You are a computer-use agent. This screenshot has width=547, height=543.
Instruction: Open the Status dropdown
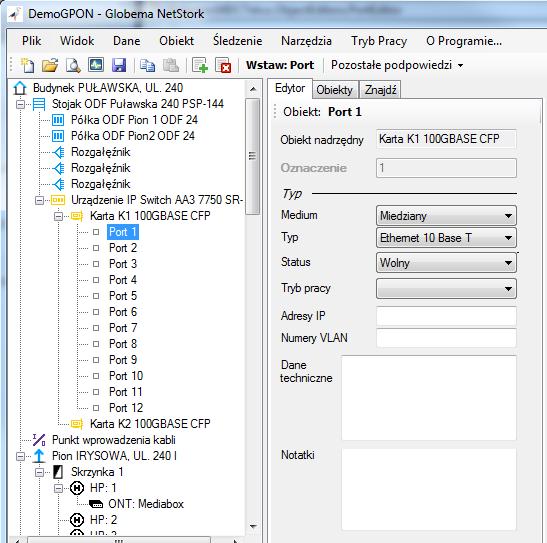coord(446,263)
